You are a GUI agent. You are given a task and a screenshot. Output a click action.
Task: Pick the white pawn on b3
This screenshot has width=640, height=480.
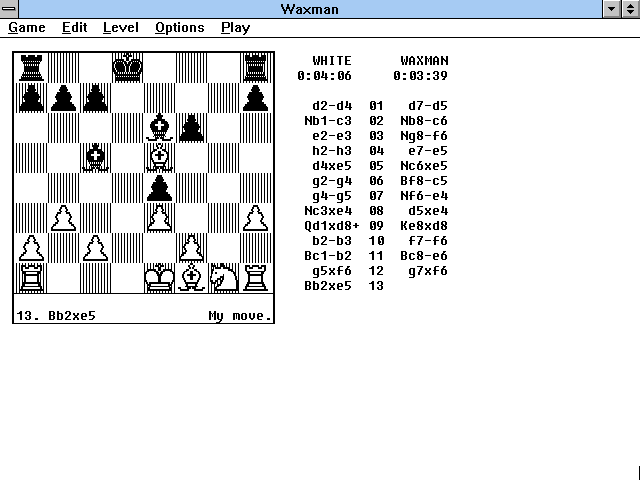63,218
